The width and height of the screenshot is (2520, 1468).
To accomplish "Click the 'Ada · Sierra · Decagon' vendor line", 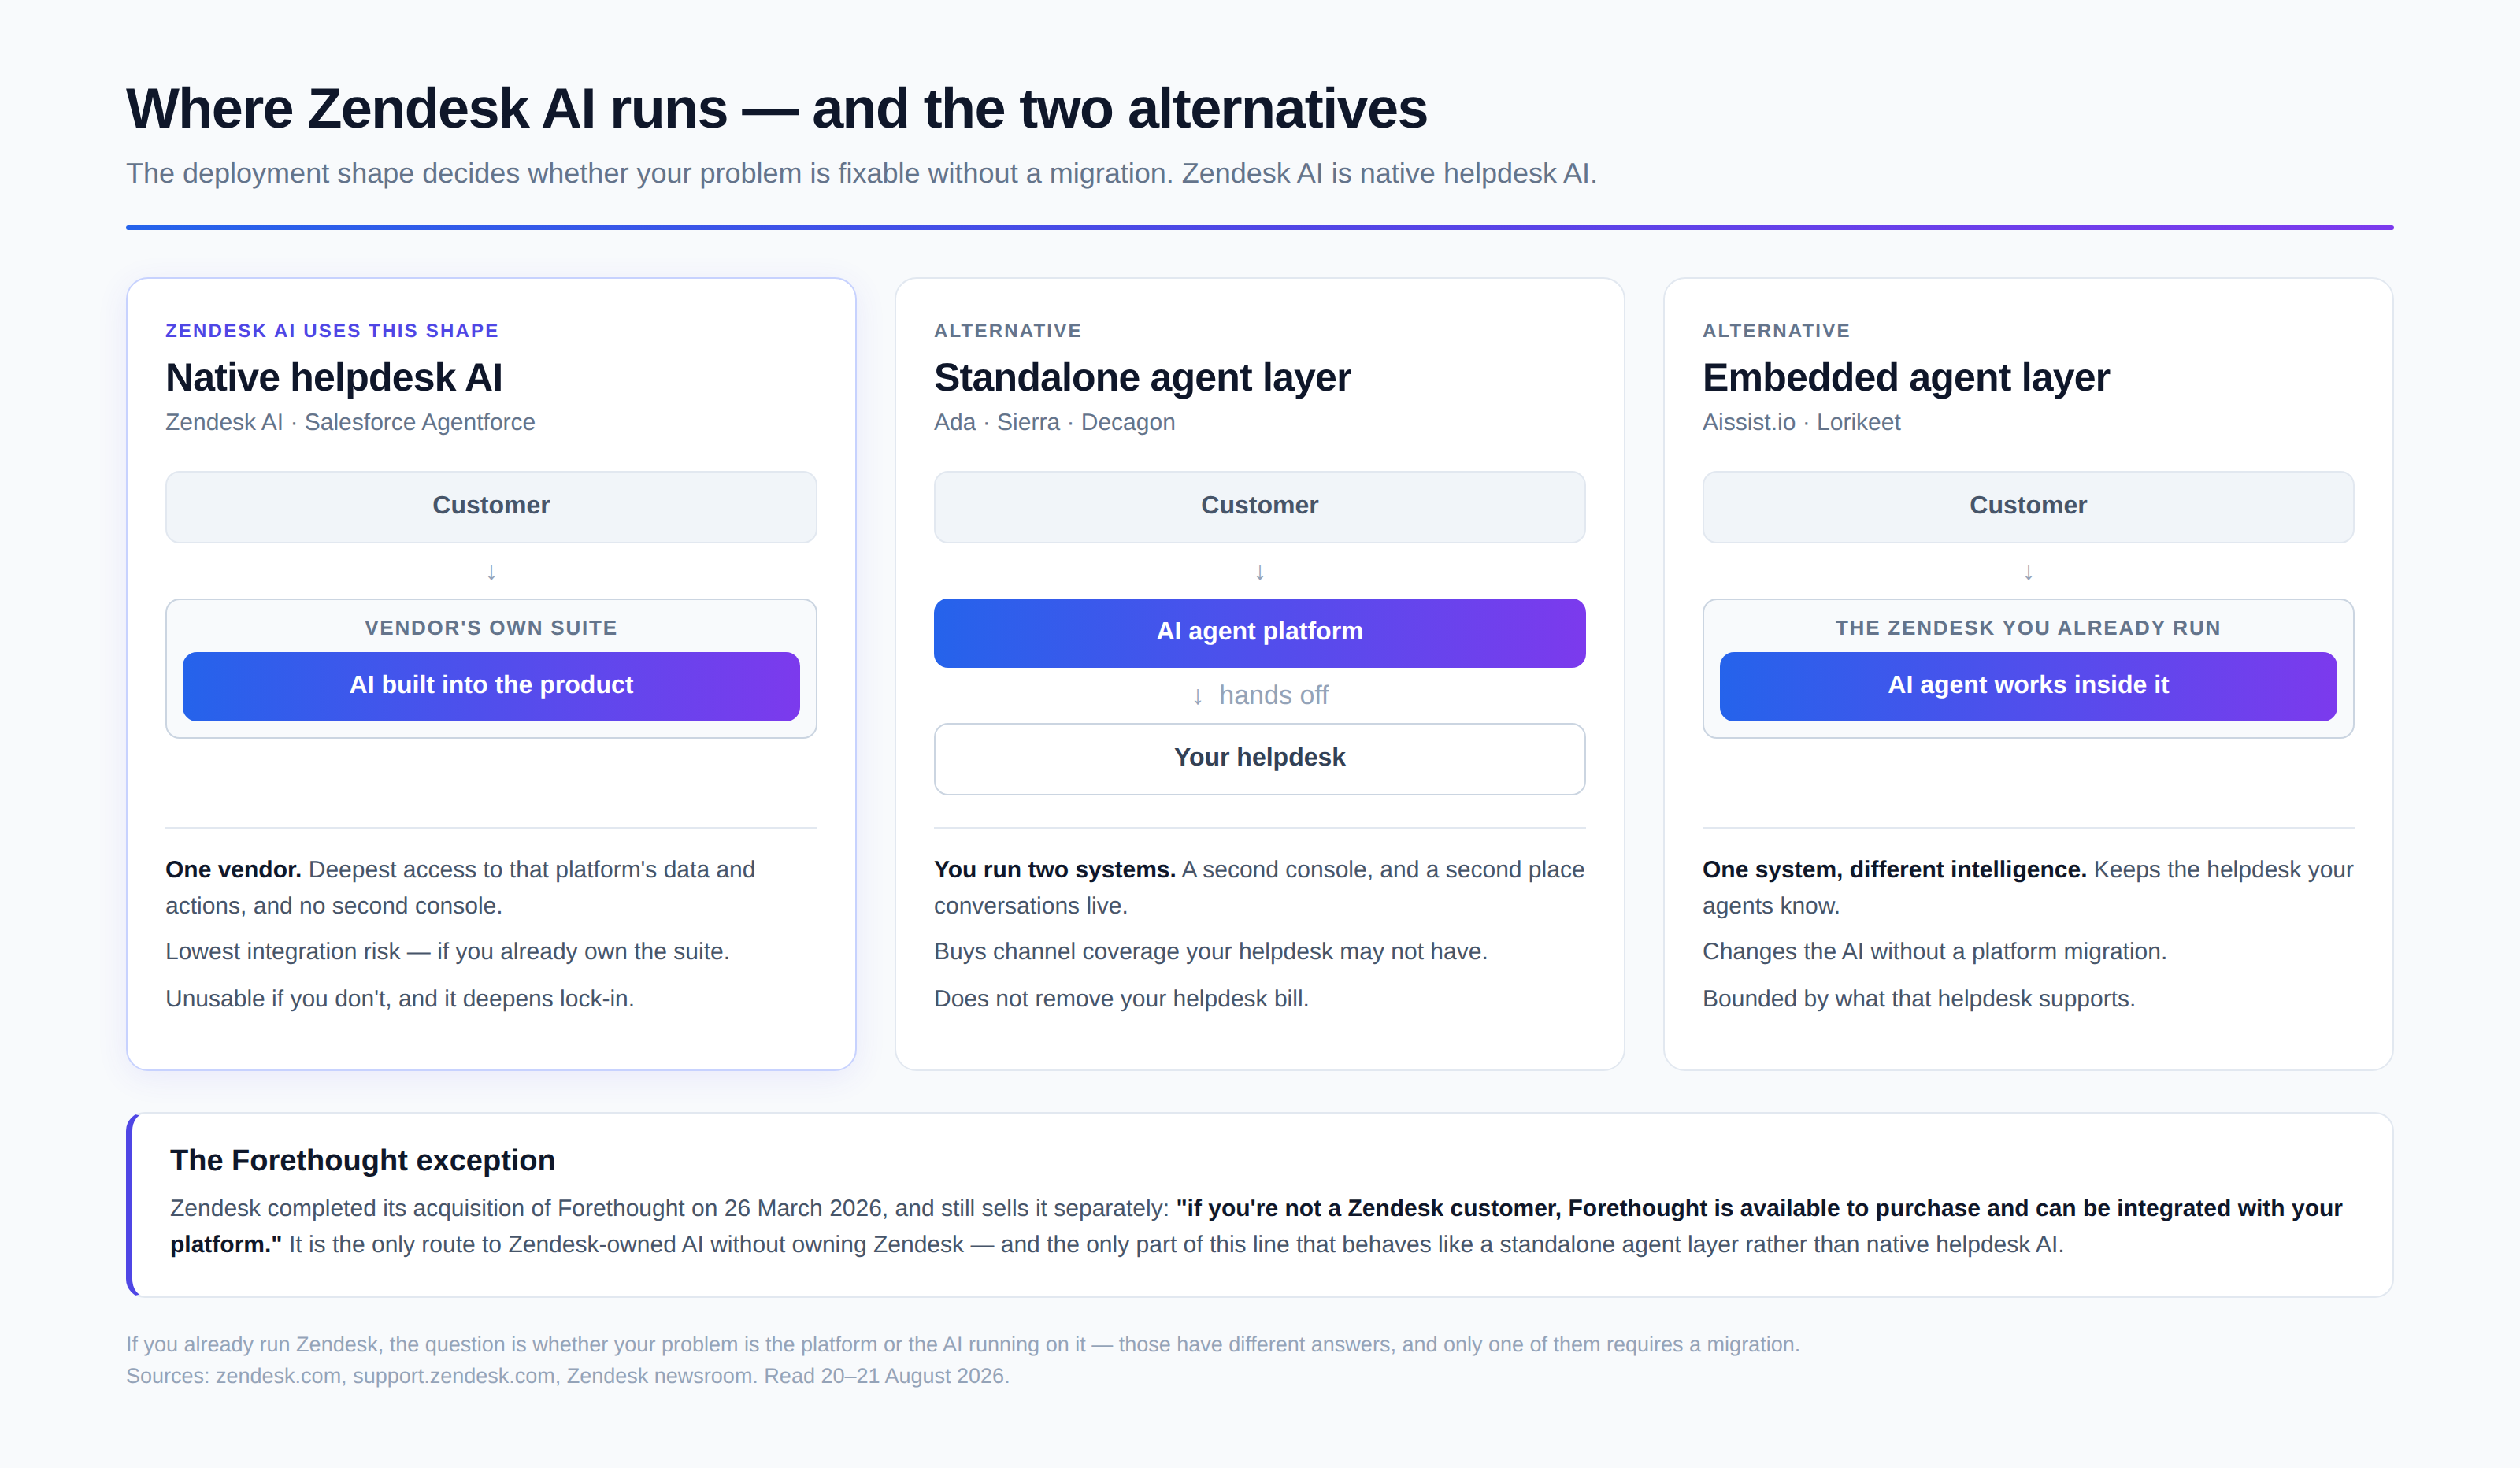I will coord(1055,423).
